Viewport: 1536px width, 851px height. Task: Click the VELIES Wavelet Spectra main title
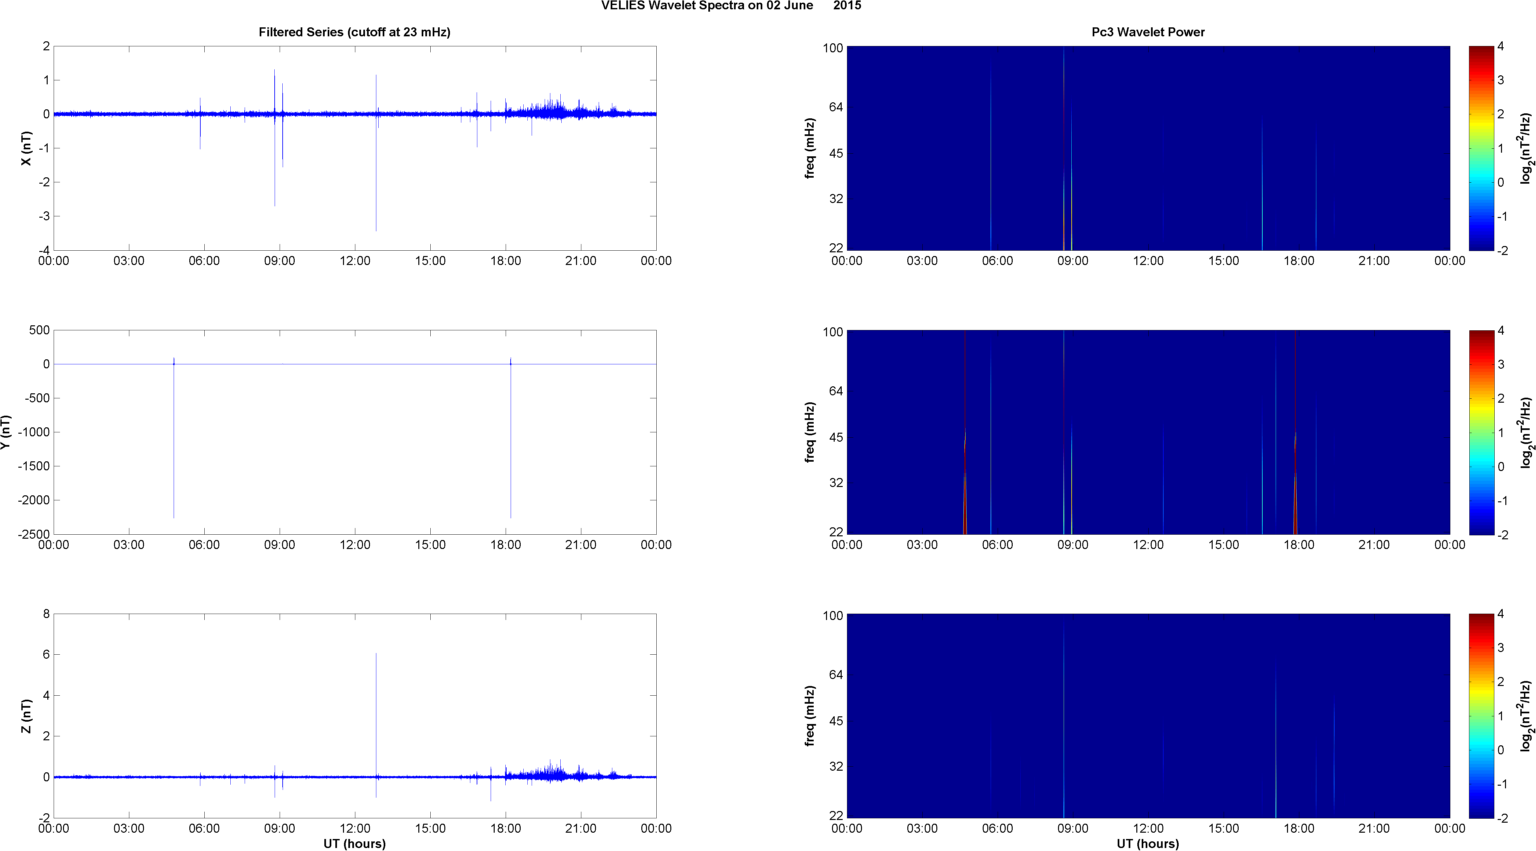point(731,6)
